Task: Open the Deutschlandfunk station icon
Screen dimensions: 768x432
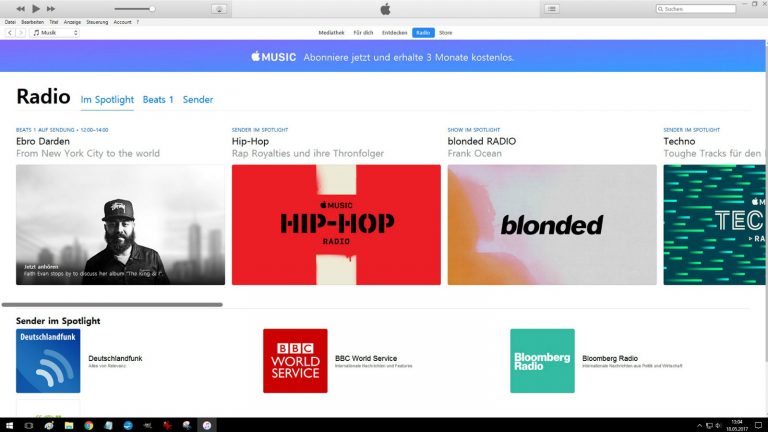Action: (48, 360)
